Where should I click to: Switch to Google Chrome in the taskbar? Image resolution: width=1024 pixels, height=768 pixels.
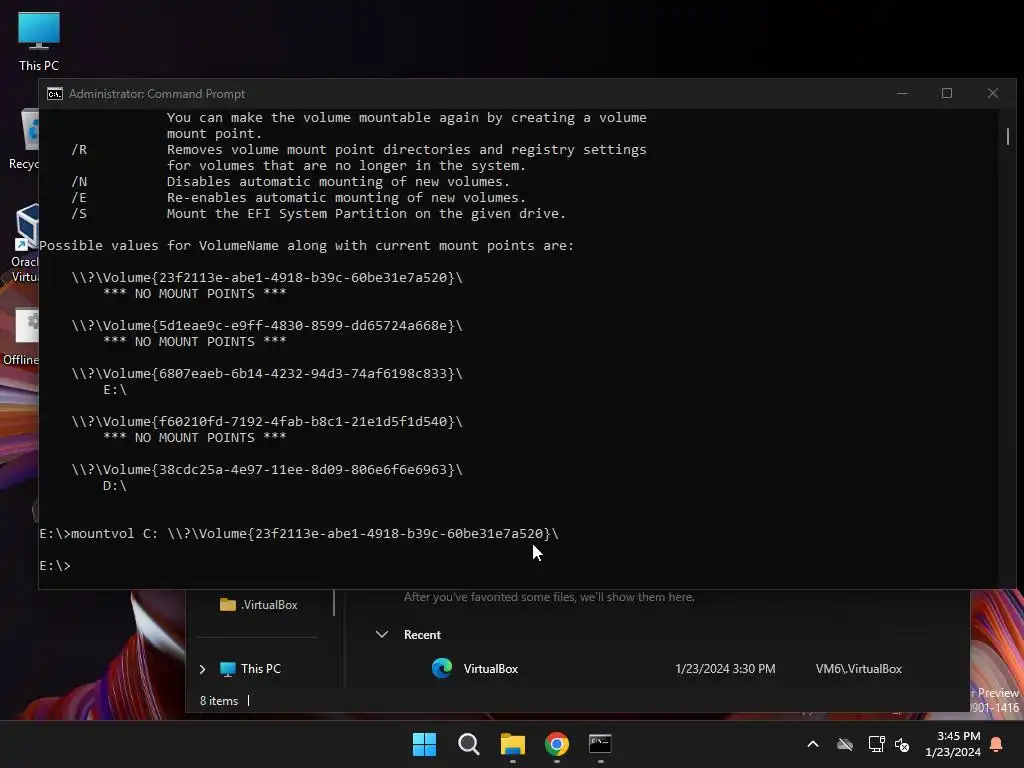tap(556, 744)
